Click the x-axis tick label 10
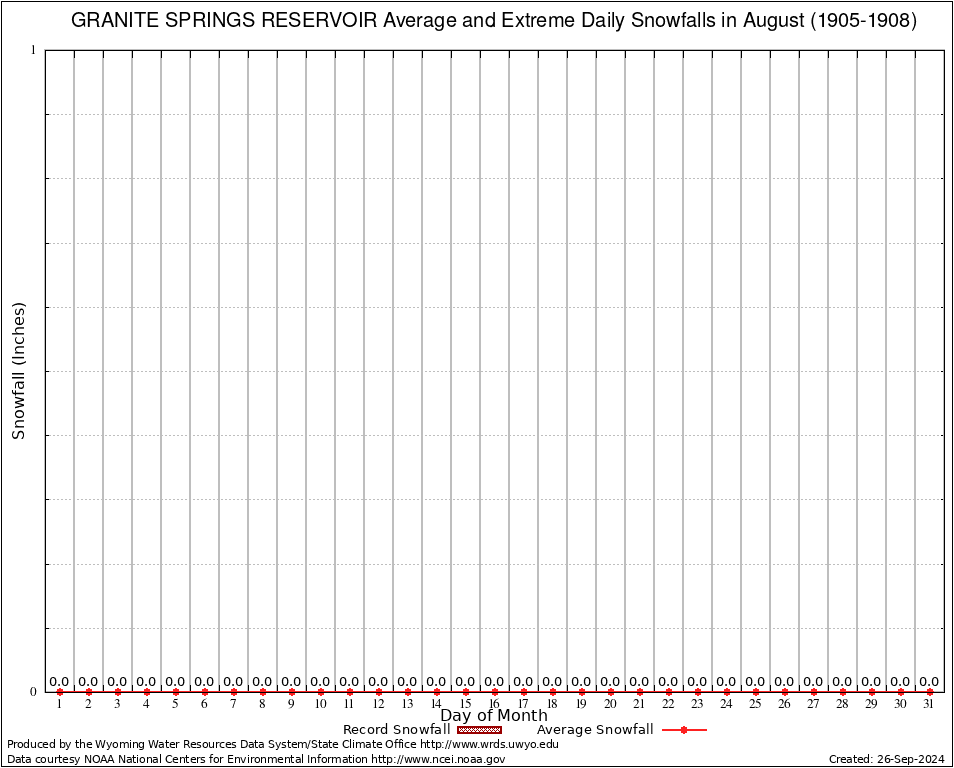This screenshot has width=954, height=768. [x=320, y=704]
